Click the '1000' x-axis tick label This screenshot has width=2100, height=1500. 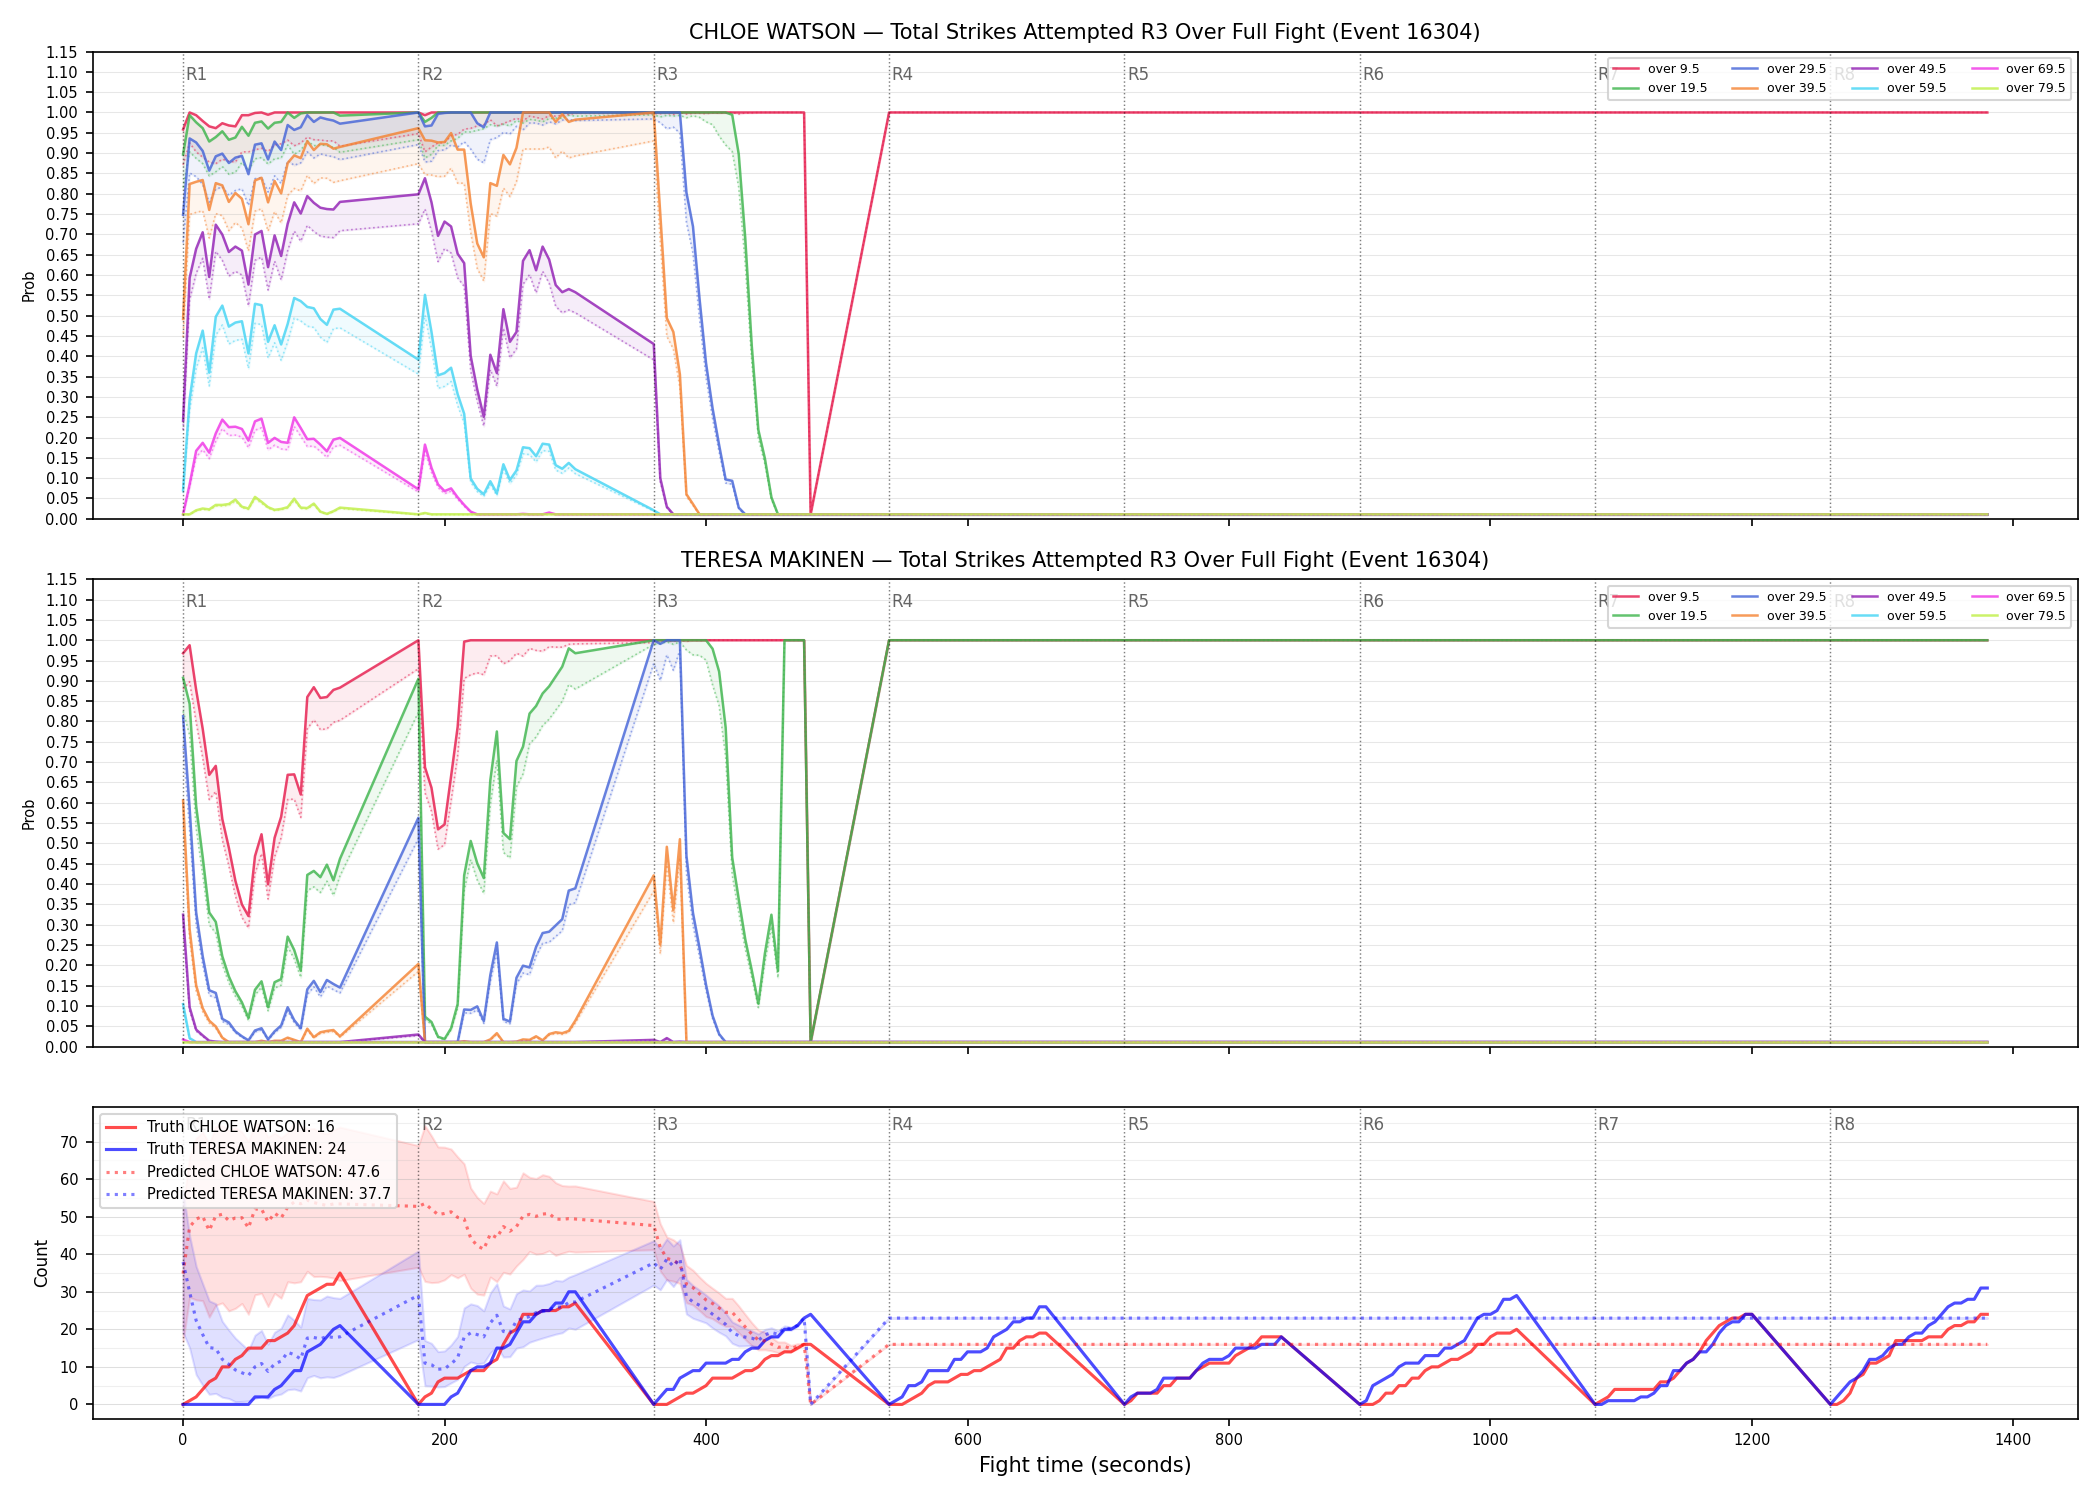click(1490, 1440)
